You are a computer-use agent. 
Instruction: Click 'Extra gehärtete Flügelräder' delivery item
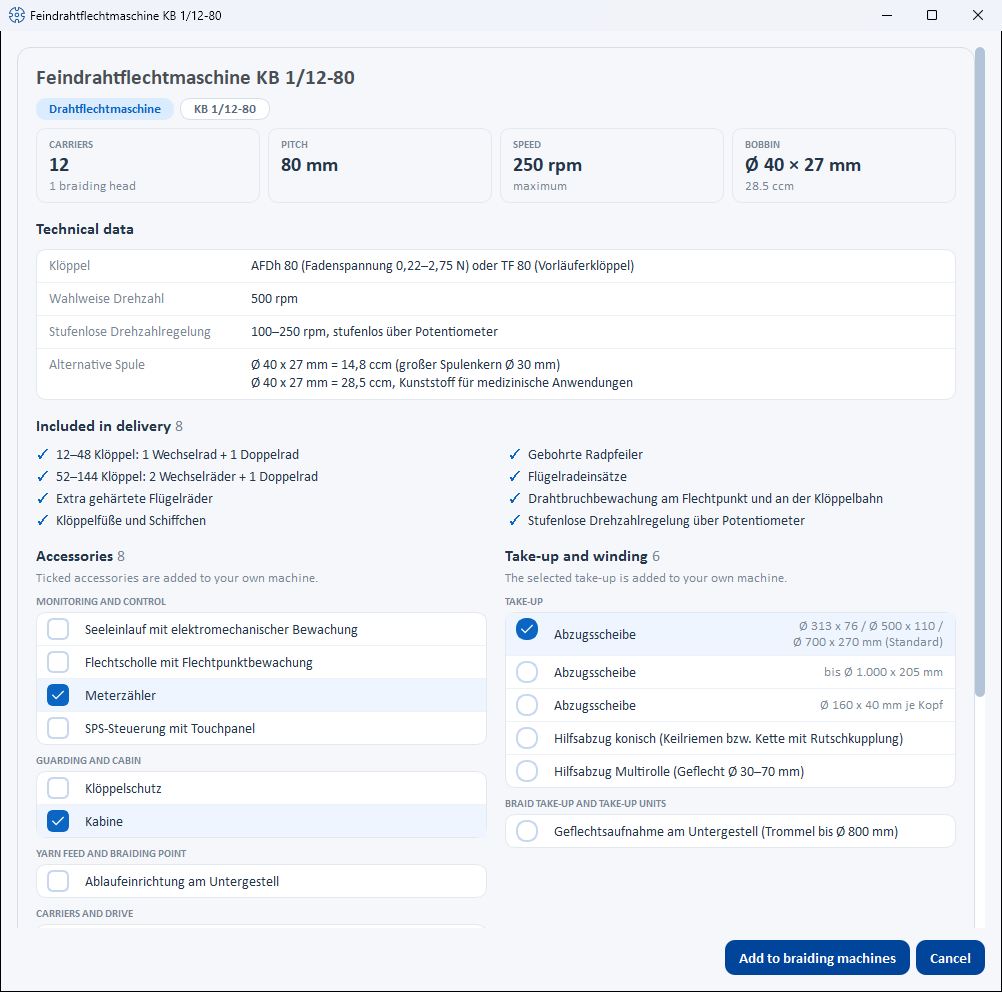coord(134,499)
